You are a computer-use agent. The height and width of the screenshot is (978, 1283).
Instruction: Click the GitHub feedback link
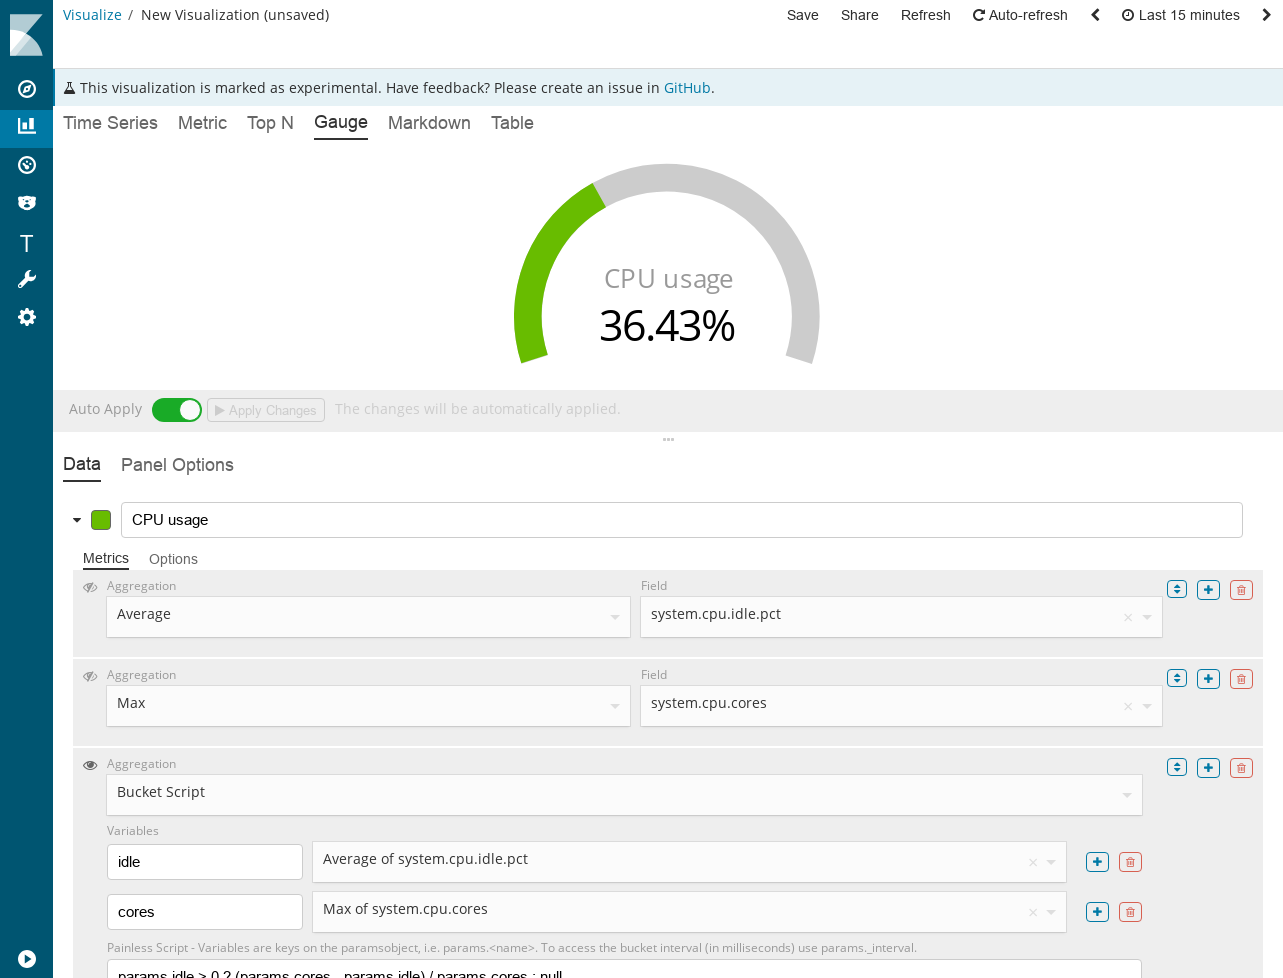pos(687,88)
